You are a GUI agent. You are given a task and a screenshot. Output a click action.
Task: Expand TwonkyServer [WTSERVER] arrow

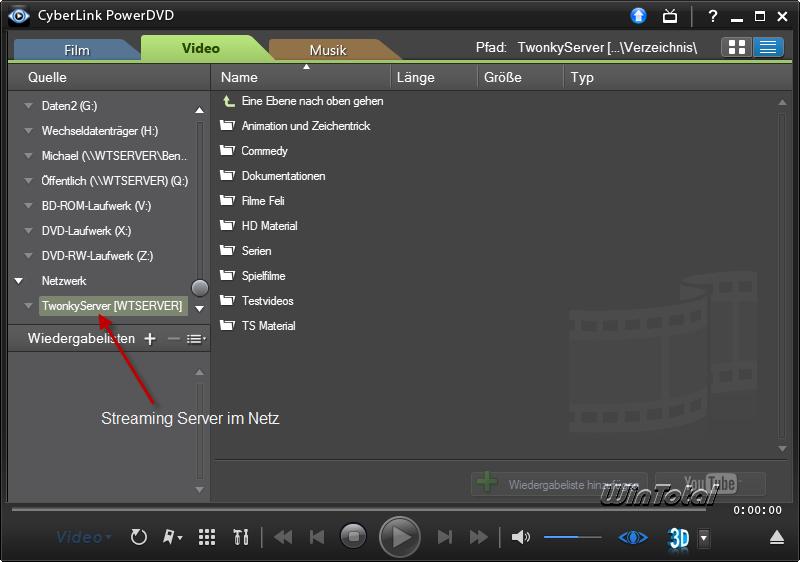(29, 305)
